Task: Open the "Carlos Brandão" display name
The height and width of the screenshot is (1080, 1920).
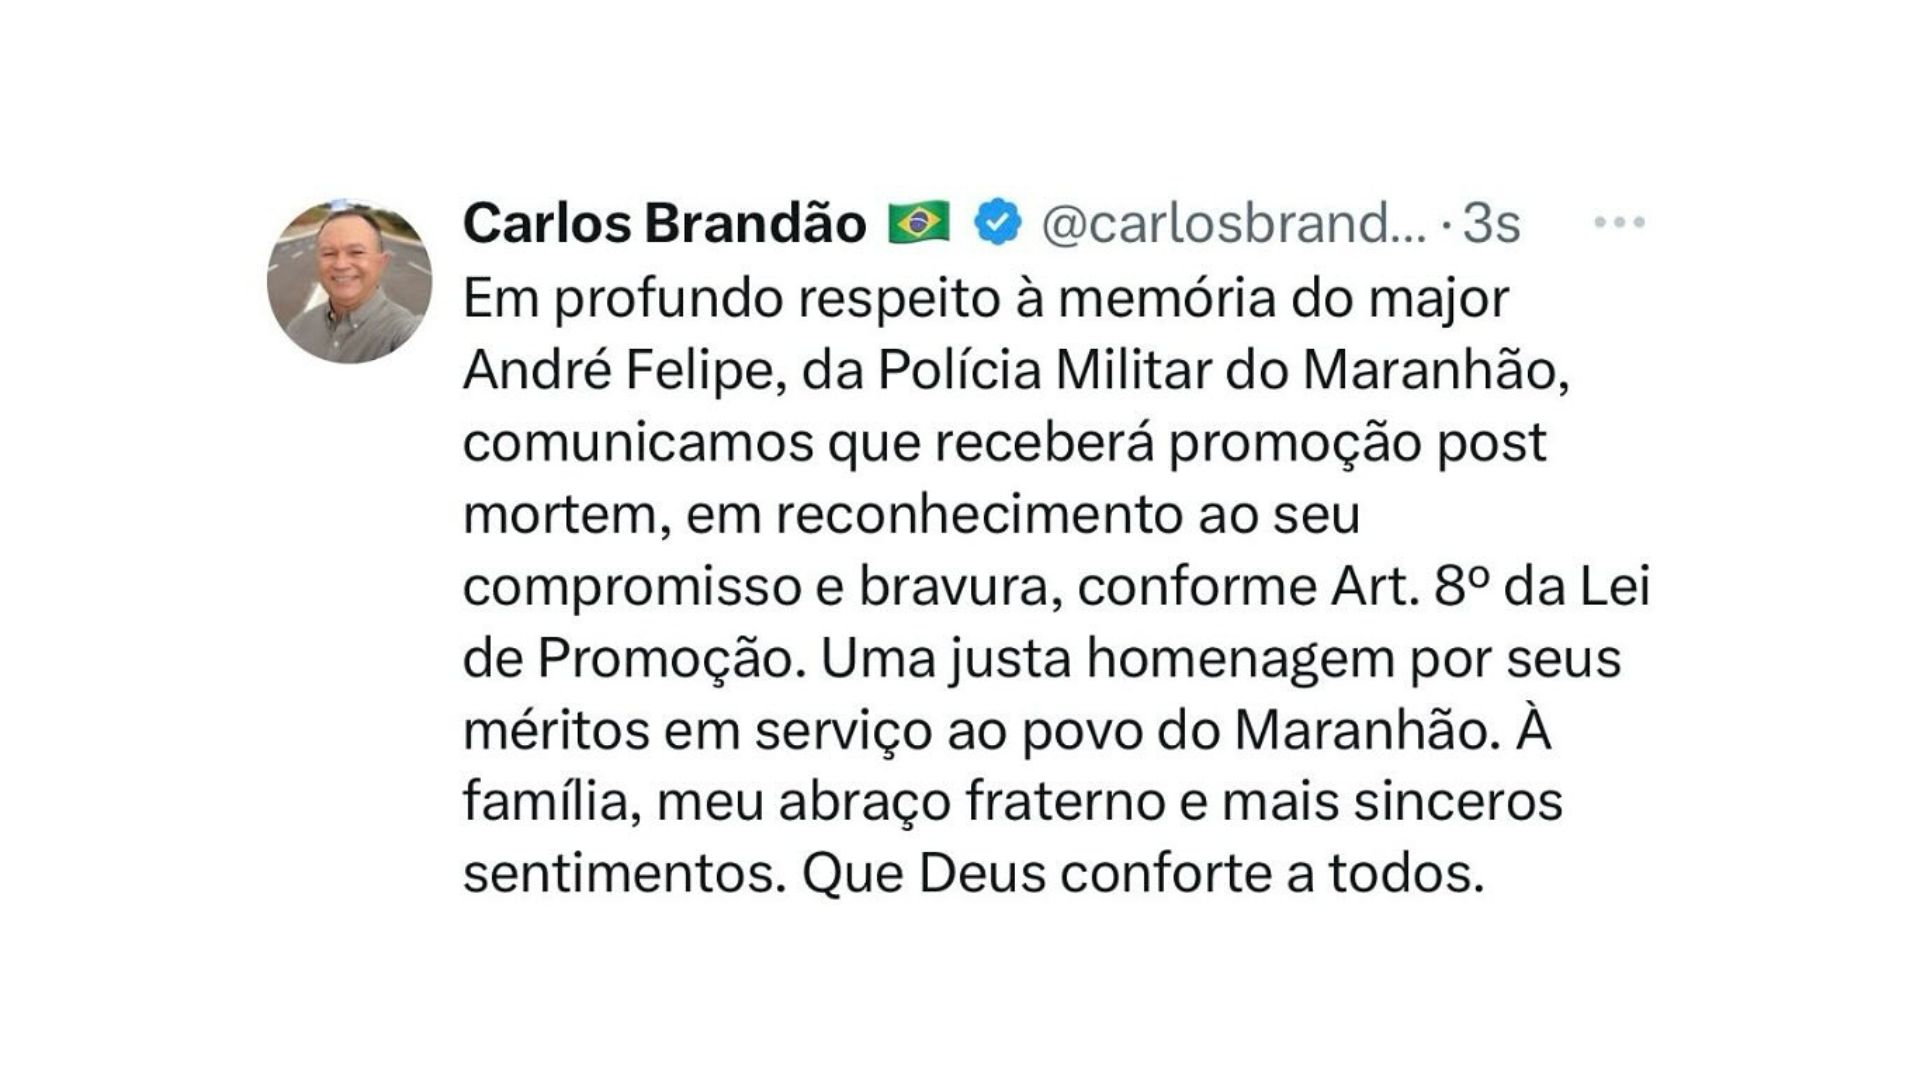Action: tap(664, 222)
